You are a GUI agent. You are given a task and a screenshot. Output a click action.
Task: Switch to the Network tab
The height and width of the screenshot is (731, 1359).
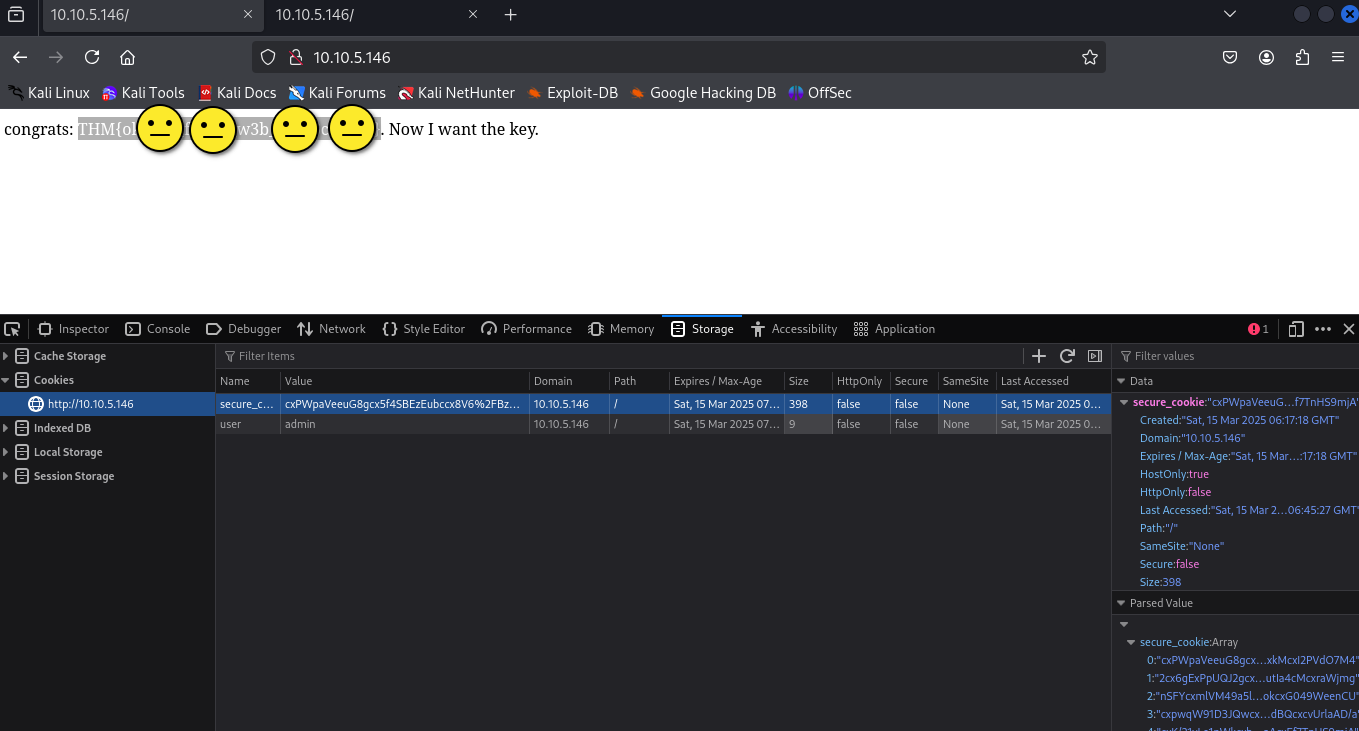(332, 329)
